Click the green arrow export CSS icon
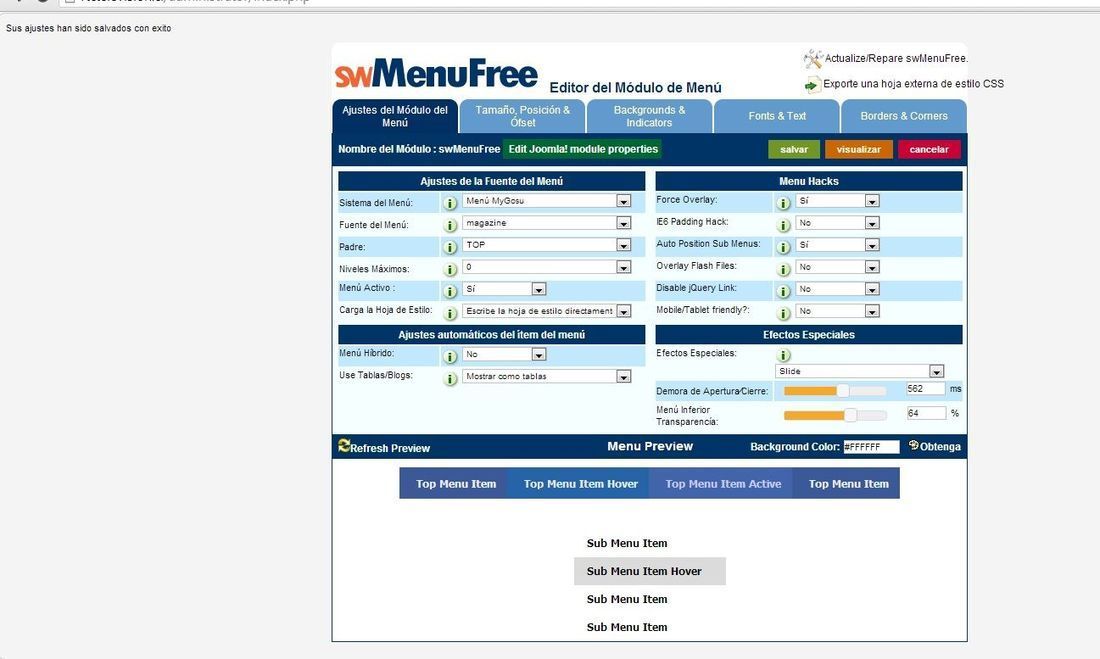This screenshot has width=1100, height=659. [812, 85]
